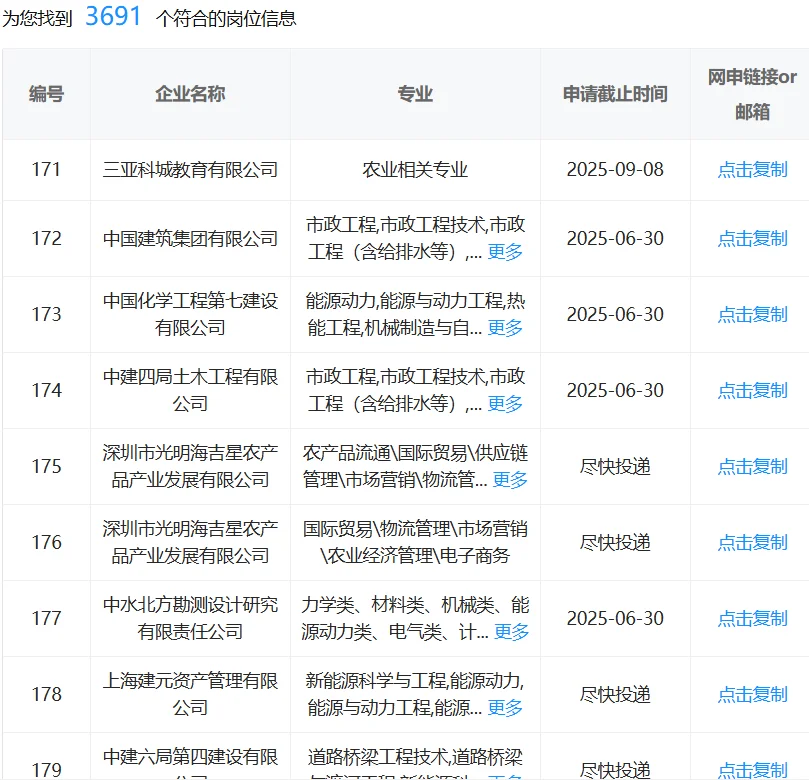Copy application link for row 175
This screenshot has height=780, width=809.
tap(752, 466)
